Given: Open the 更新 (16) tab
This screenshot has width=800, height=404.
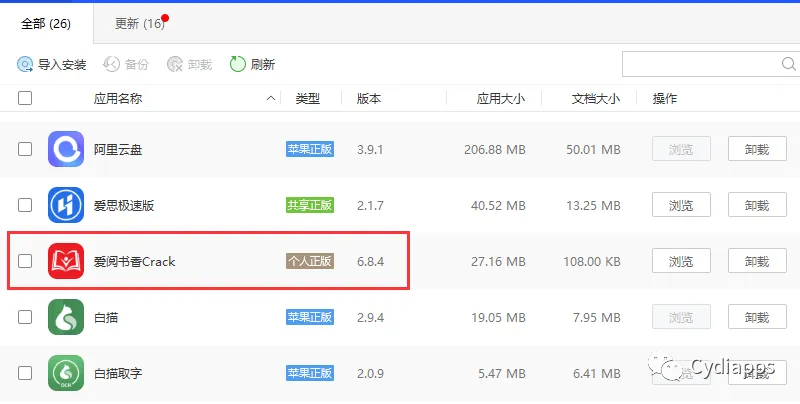Looking at the screenshot, I should 140,23.
